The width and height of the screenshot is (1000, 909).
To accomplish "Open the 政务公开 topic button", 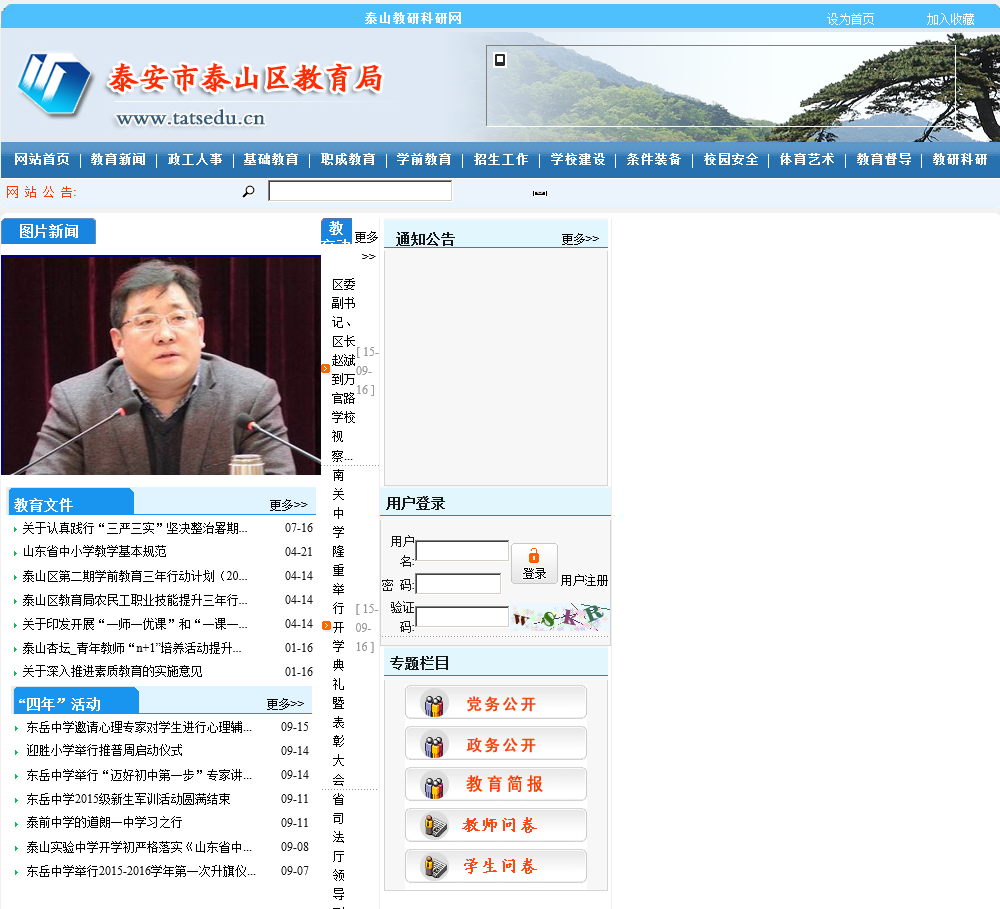I will (x=496, y=743).
